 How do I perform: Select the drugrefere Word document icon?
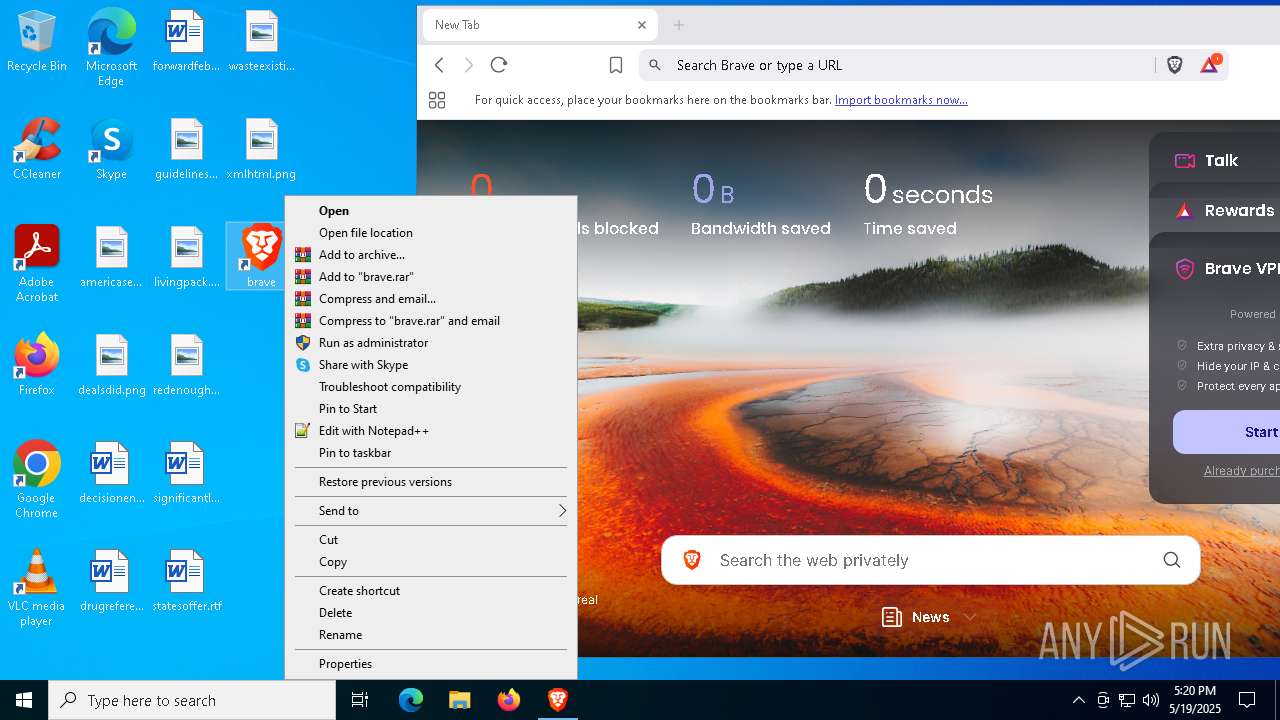point(111,581)
